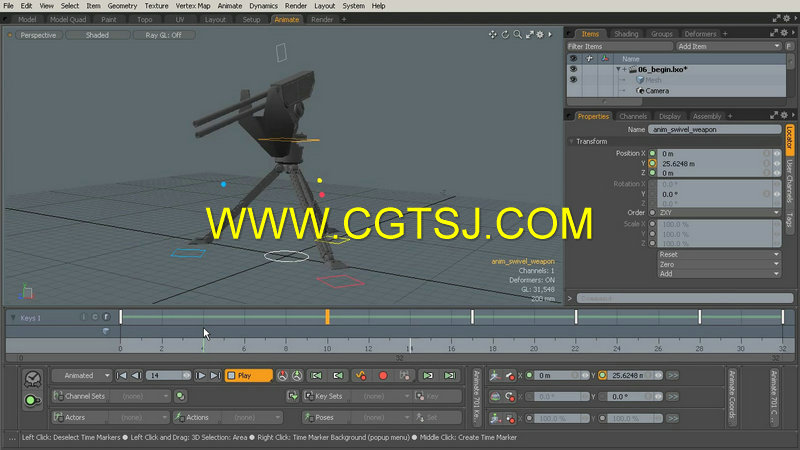The image size is (800, 450).
Task: Expand Properties panel with maximize icon
Action: [774, 116]
